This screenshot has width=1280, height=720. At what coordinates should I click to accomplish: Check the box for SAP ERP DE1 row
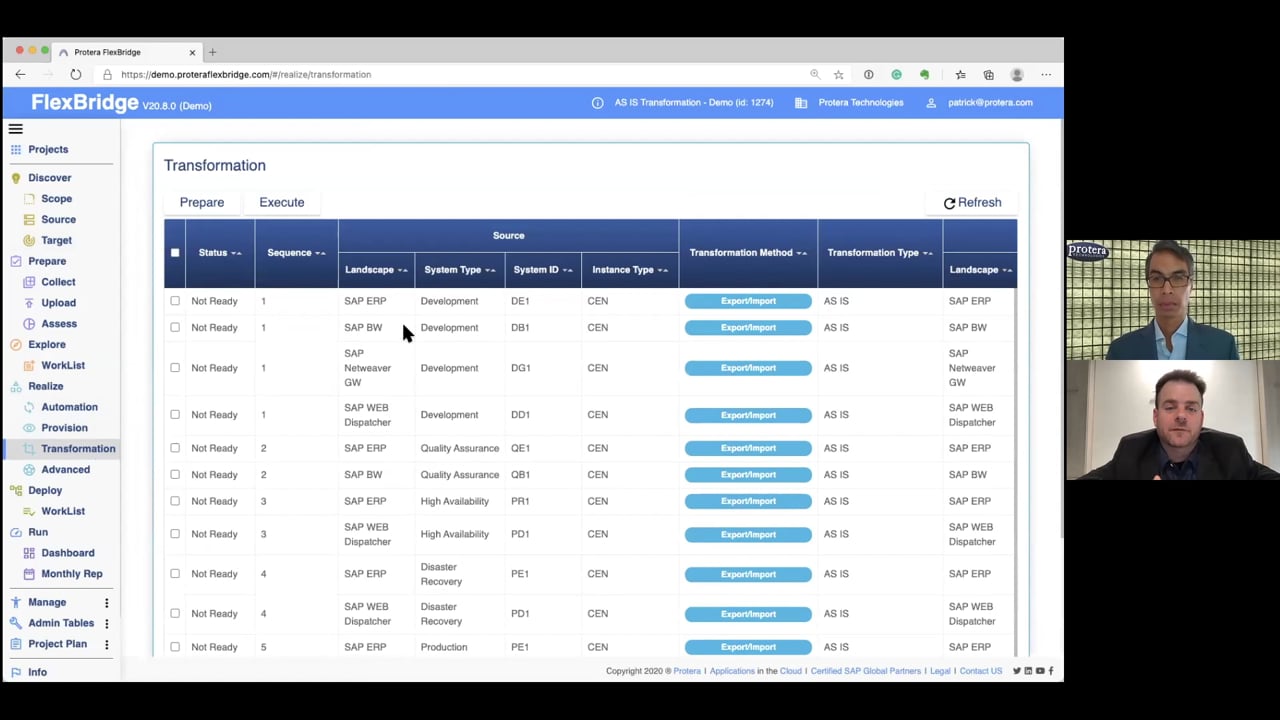click(x=175, y=301)
